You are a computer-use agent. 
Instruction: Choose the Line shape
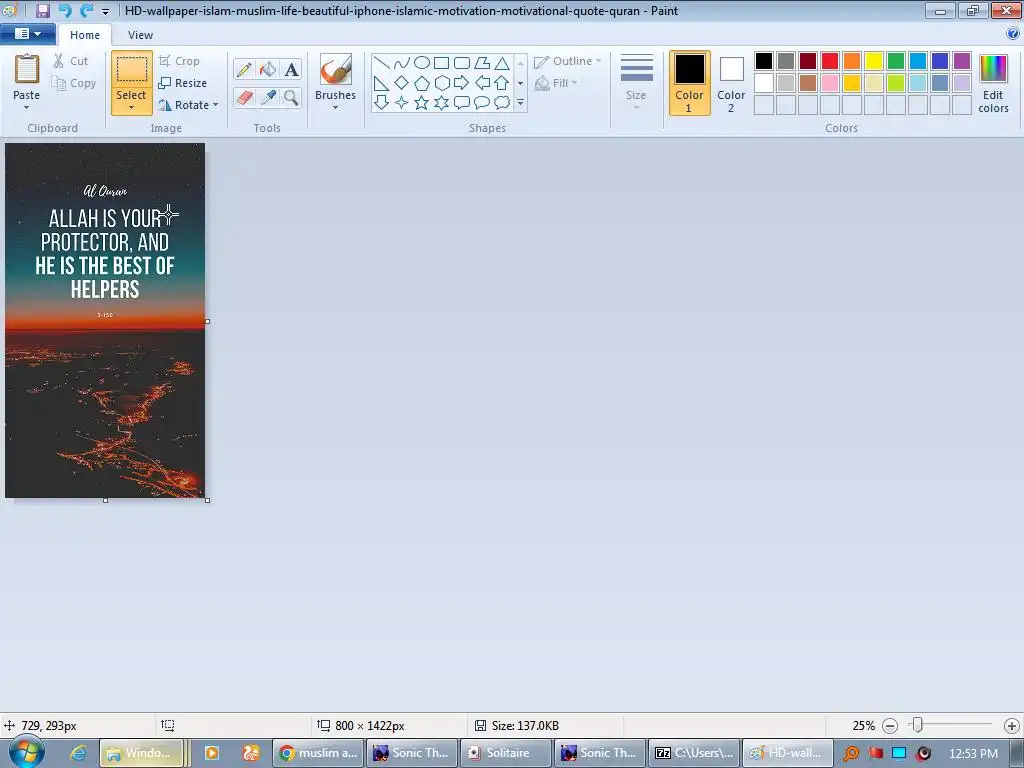tap(382, 63)
